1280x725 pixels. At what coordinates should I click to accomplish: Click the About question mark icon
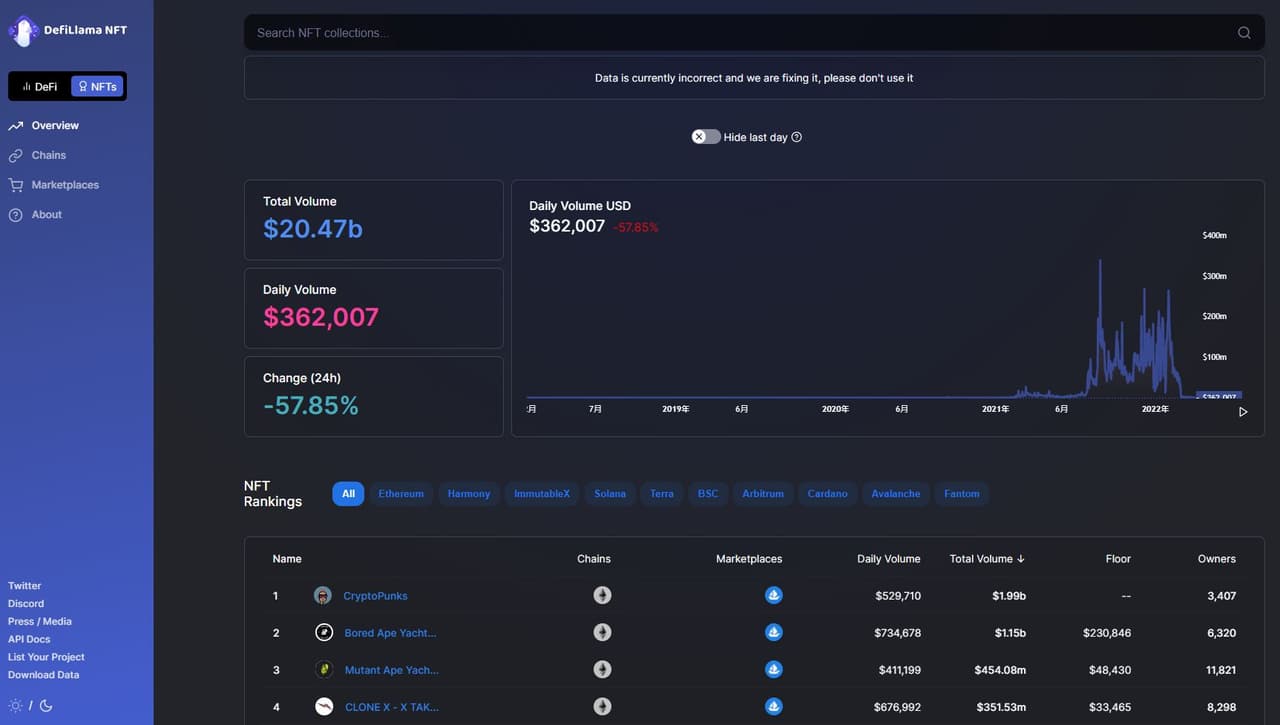coord(16,215)
